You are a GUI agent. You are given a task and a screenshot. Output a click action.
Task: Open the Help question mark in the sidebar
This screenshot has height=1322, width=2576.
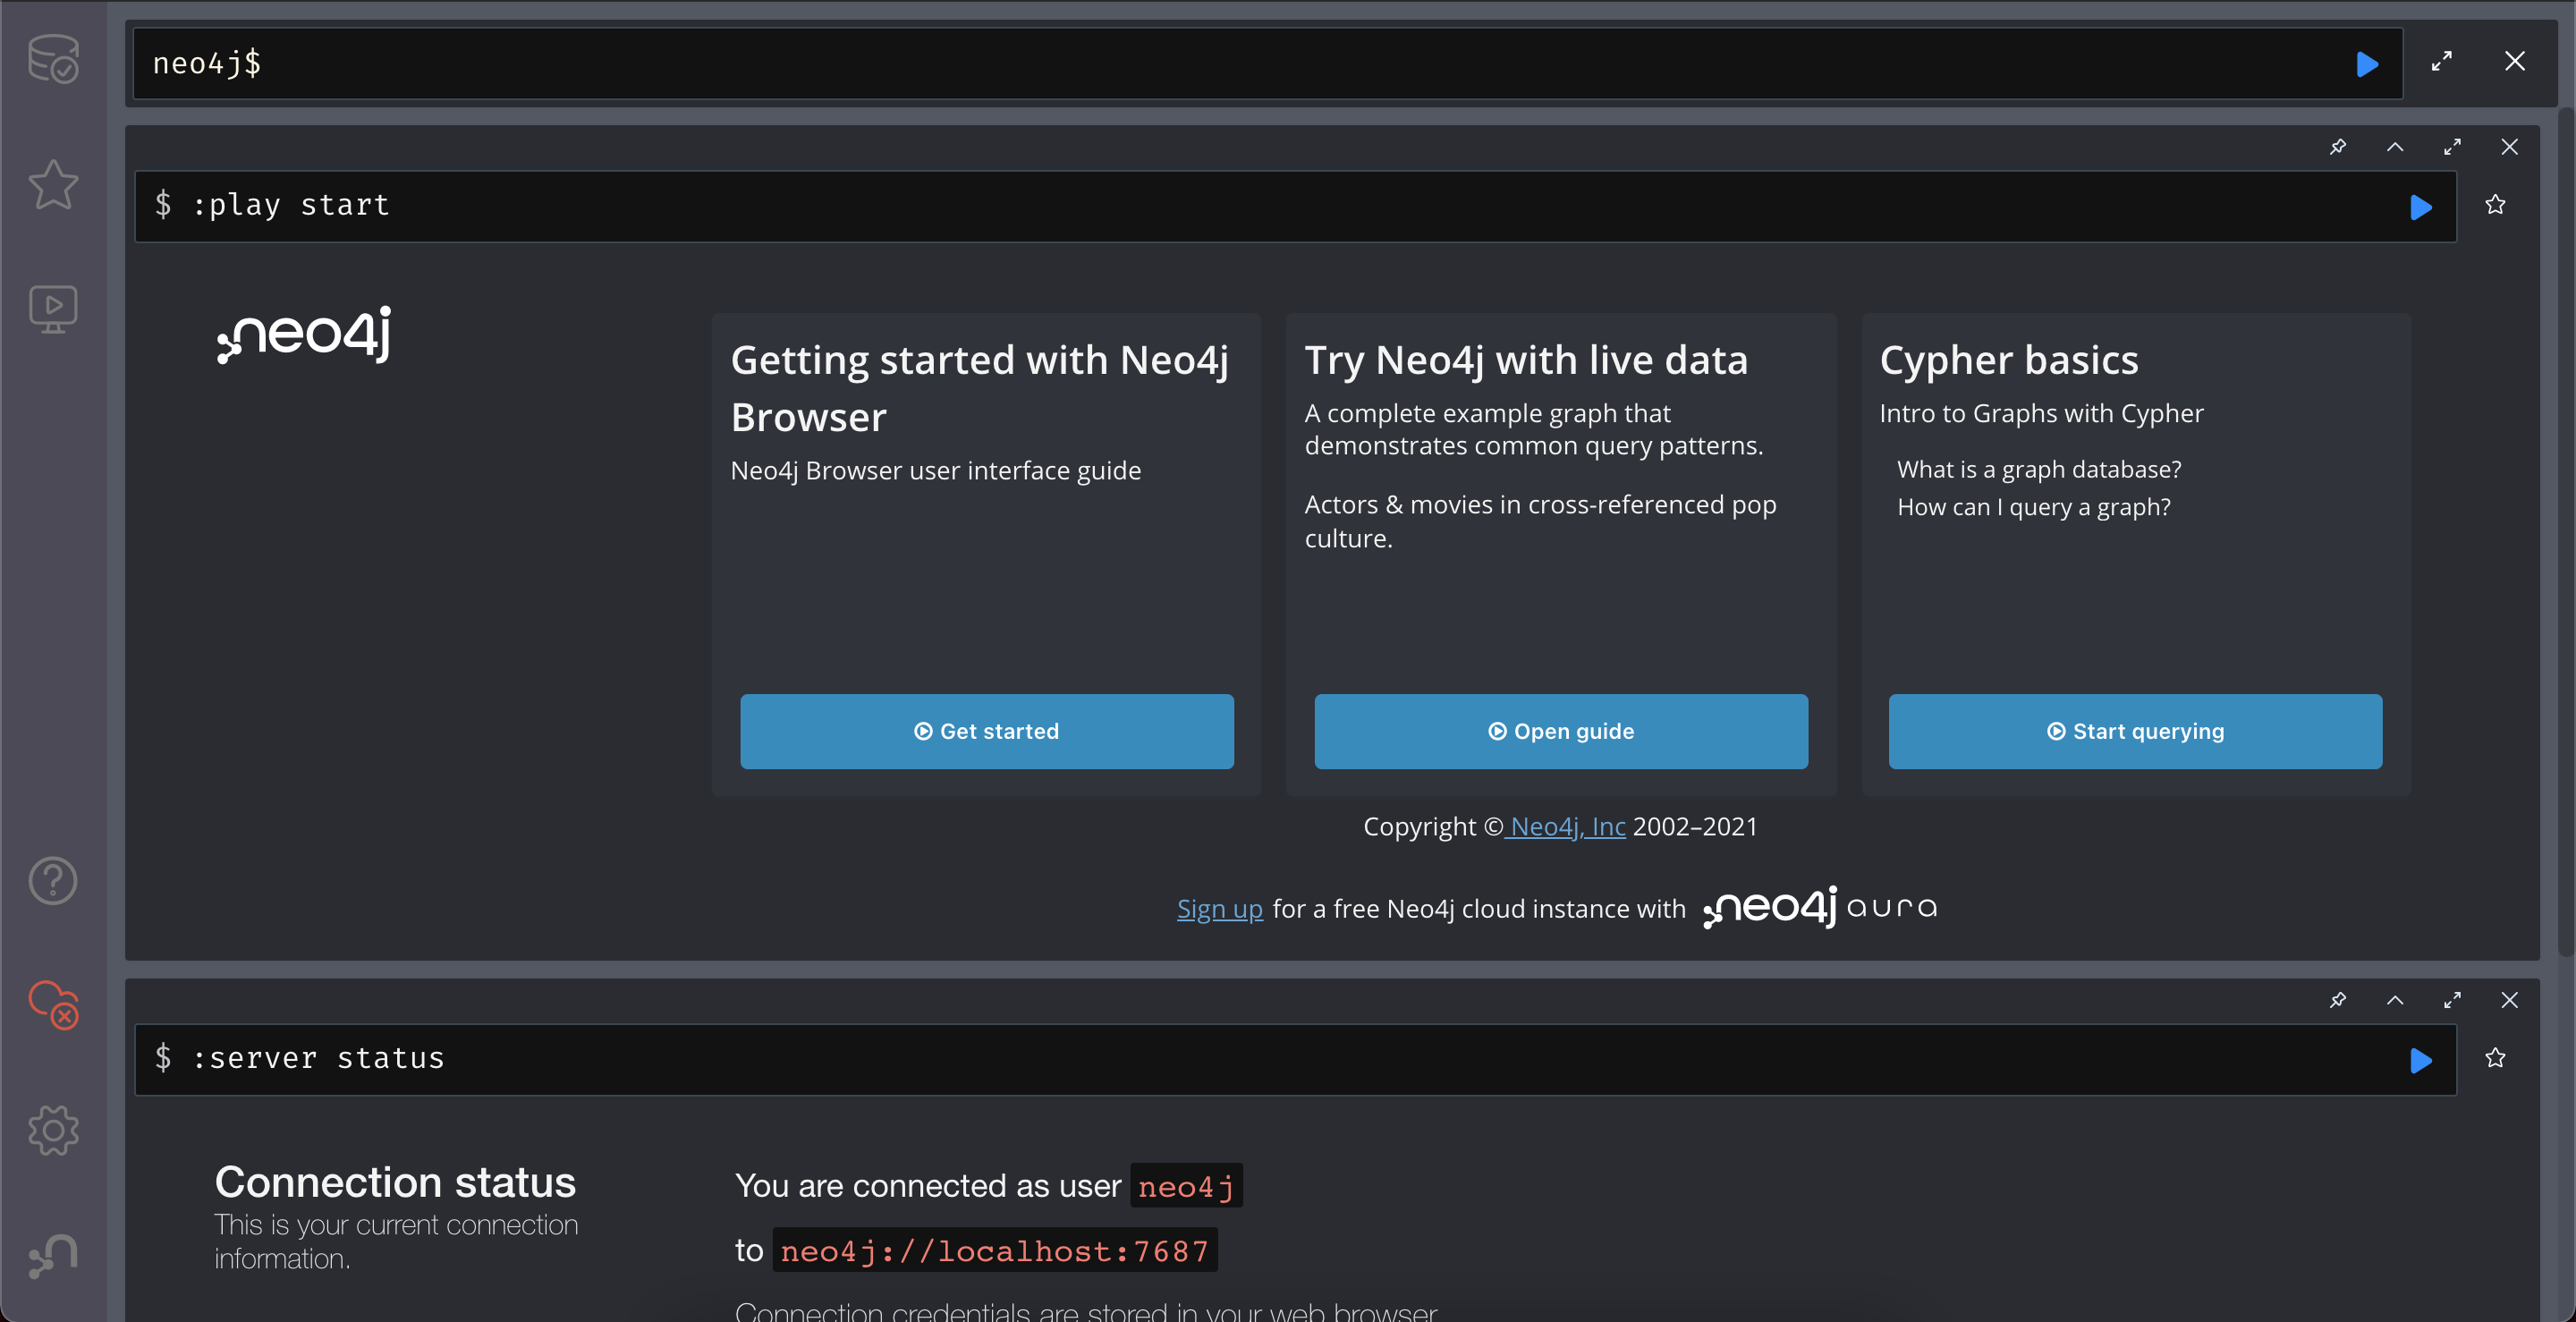coord(53,880)
